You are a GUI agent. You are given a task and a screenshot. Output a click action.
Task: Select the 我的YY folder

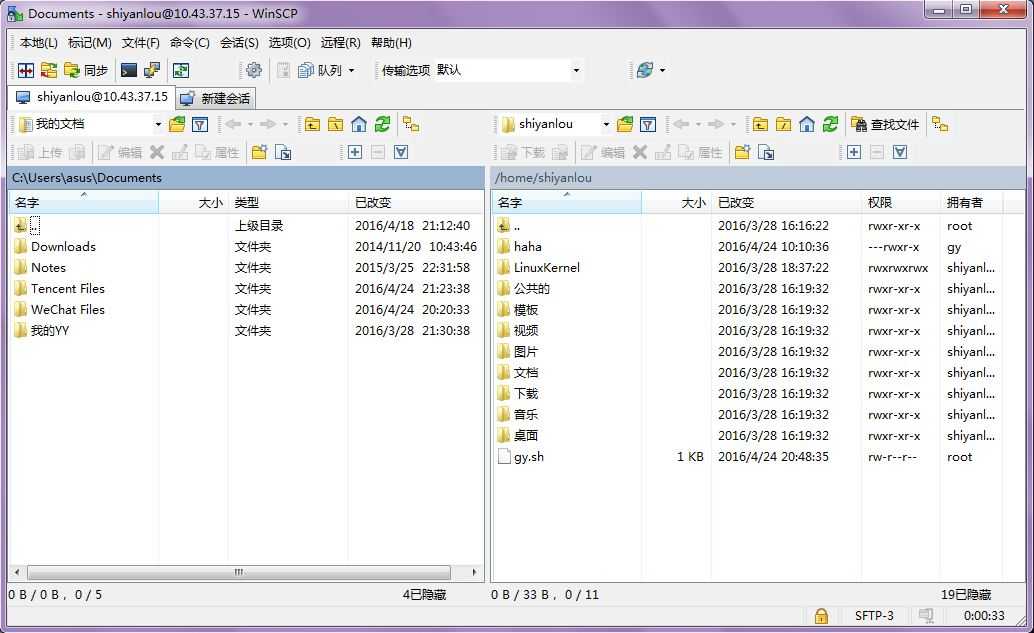pos(49,331)
